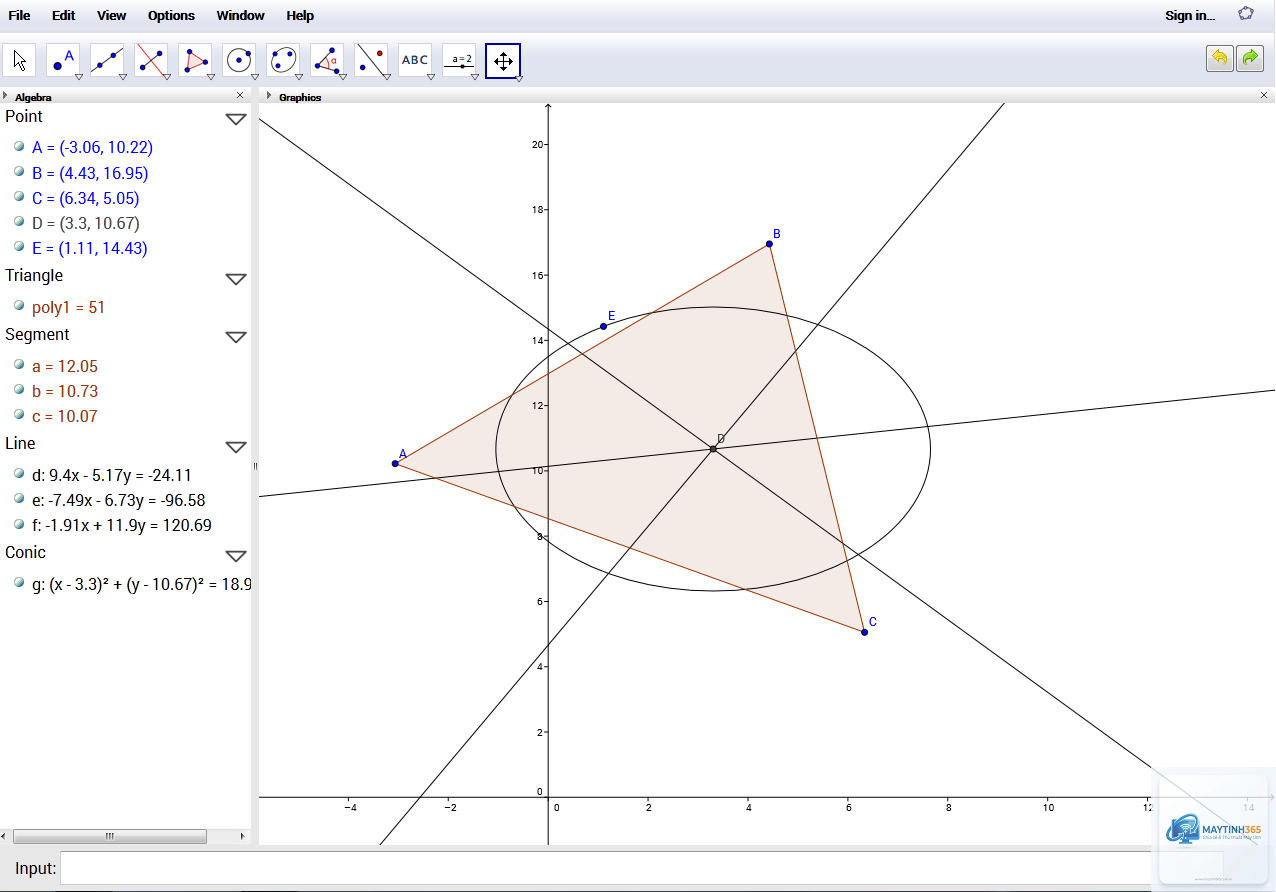Viewport: 1276px width, 892px height.
Task: Select the Perpendicular Line tool
Action: coord(151,60)
